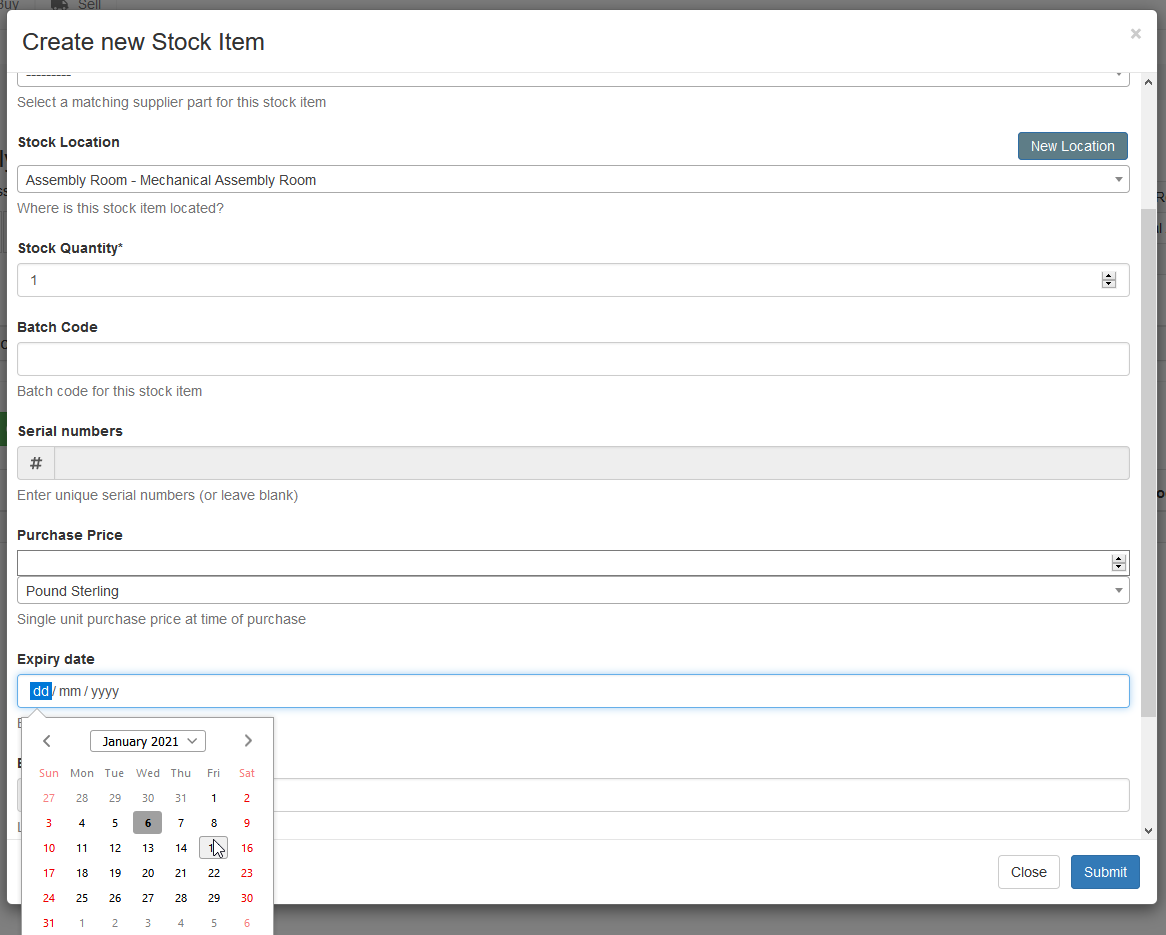Open the Pound Sterling currency dropdown
The image size is (1166, 935).
1118,591
